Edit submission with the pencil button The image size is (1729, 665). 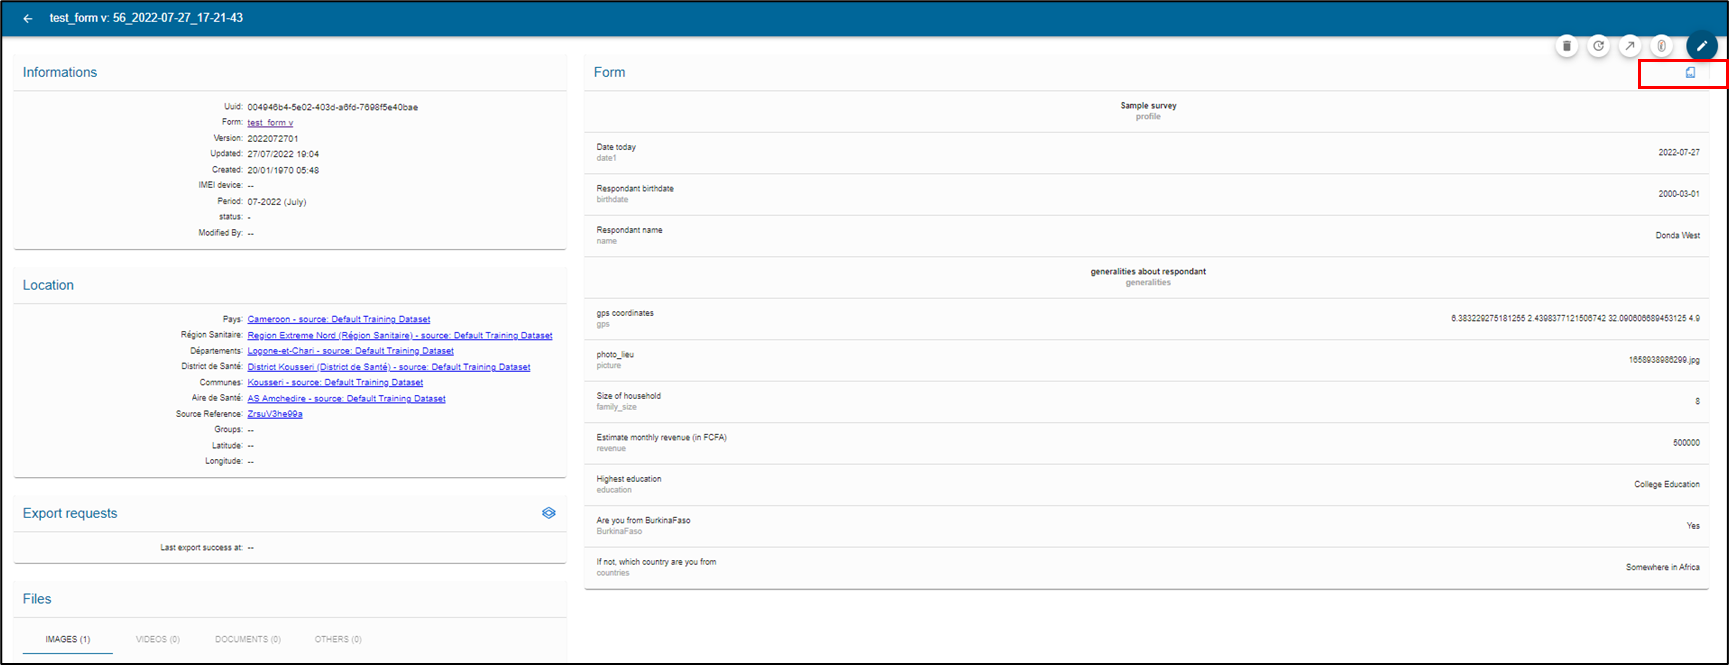(1702, 46)
